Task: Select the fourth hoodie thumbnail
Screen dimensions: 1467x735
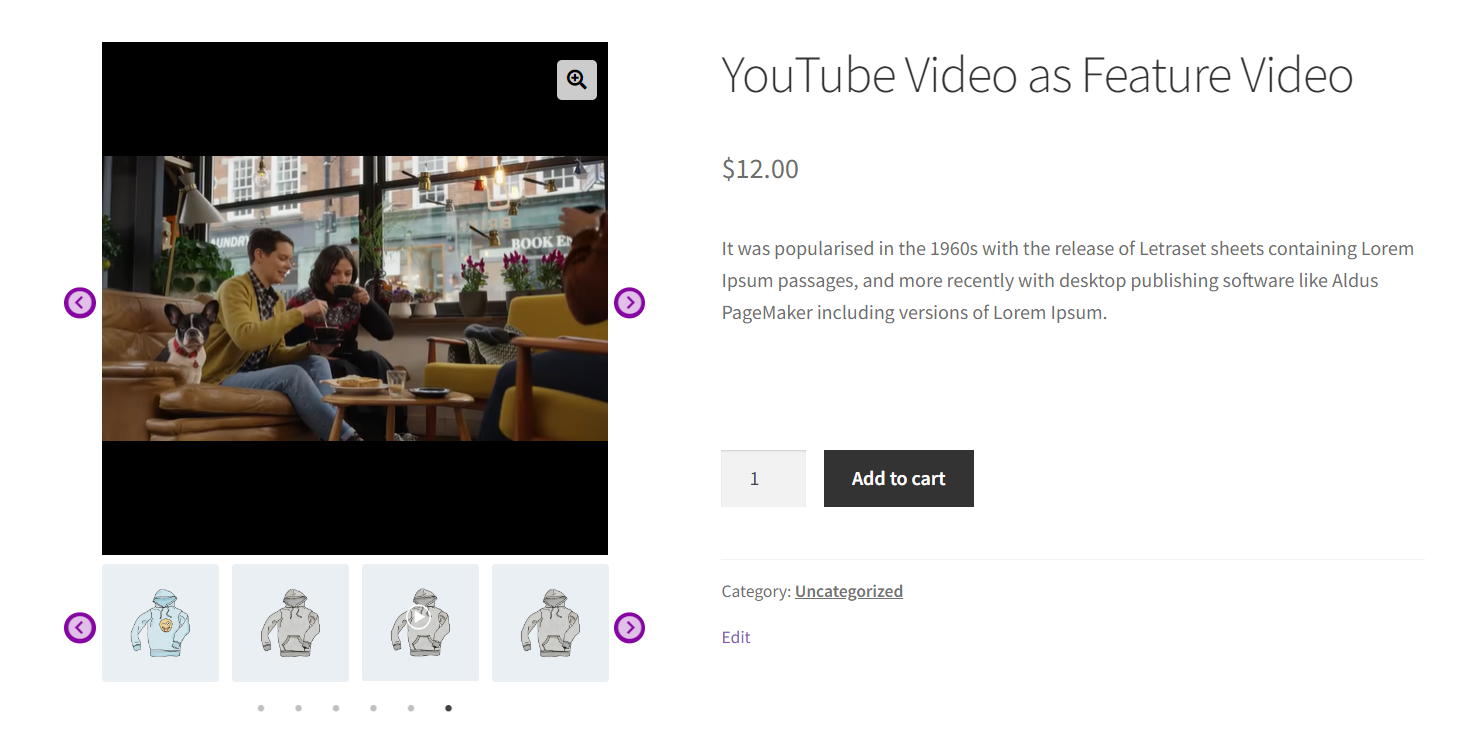Action: coord(549,622)
